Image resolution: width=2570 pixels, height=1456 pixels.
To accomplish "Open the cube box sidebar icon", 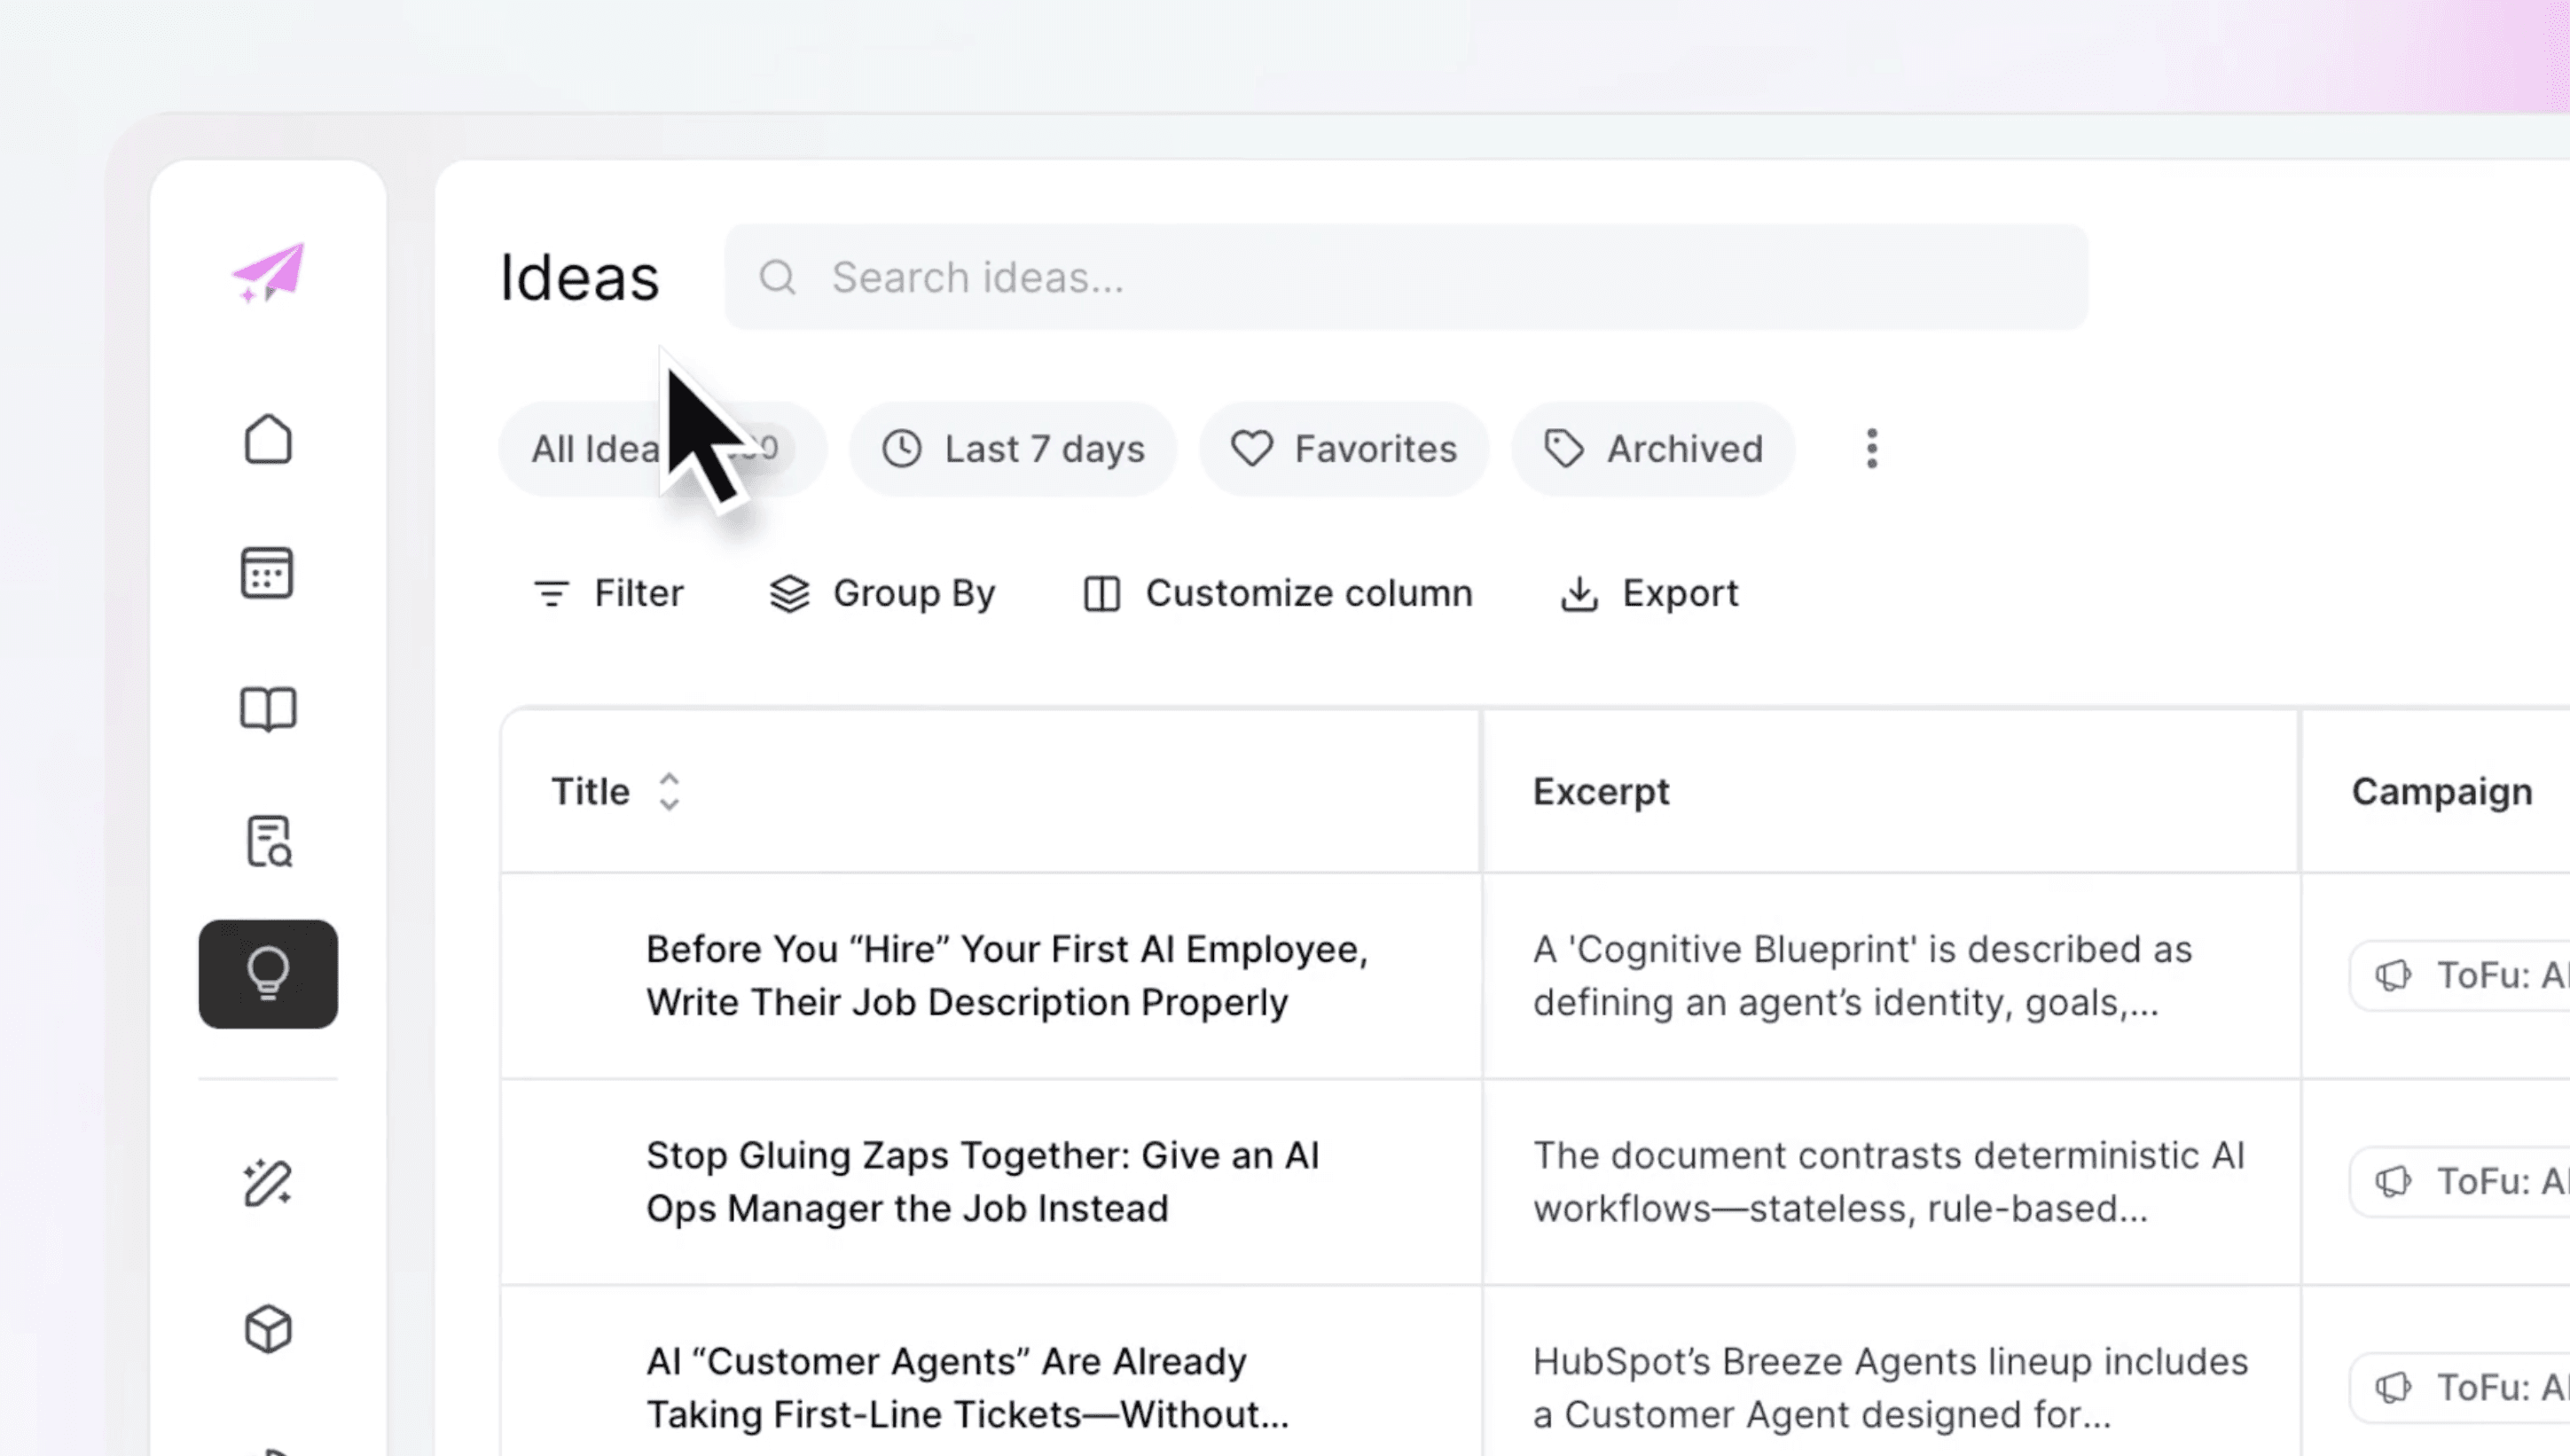I will [x=268, y=1329].
